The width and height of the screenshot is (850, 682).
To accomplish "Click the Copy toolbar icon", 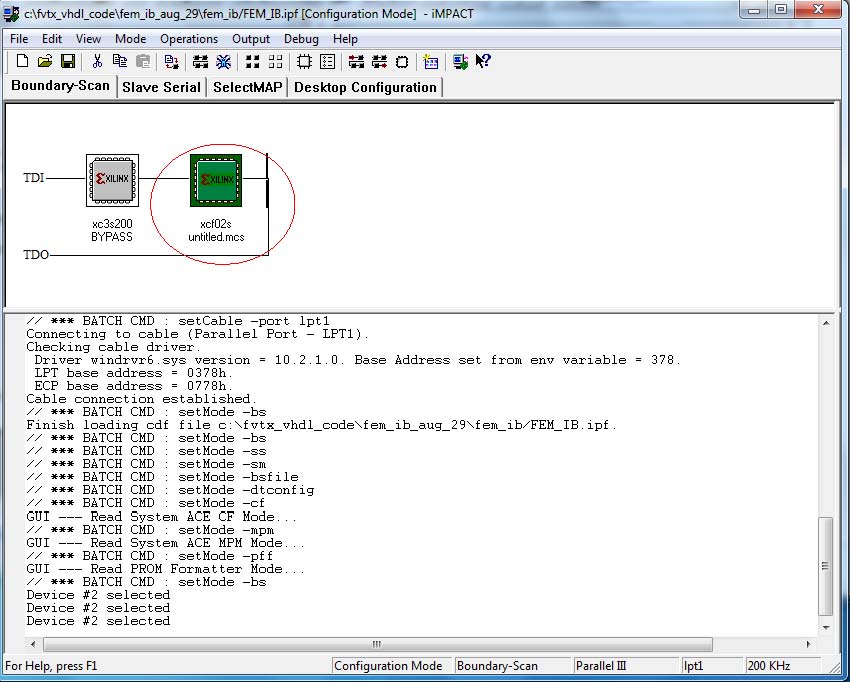I will point(119,62).
